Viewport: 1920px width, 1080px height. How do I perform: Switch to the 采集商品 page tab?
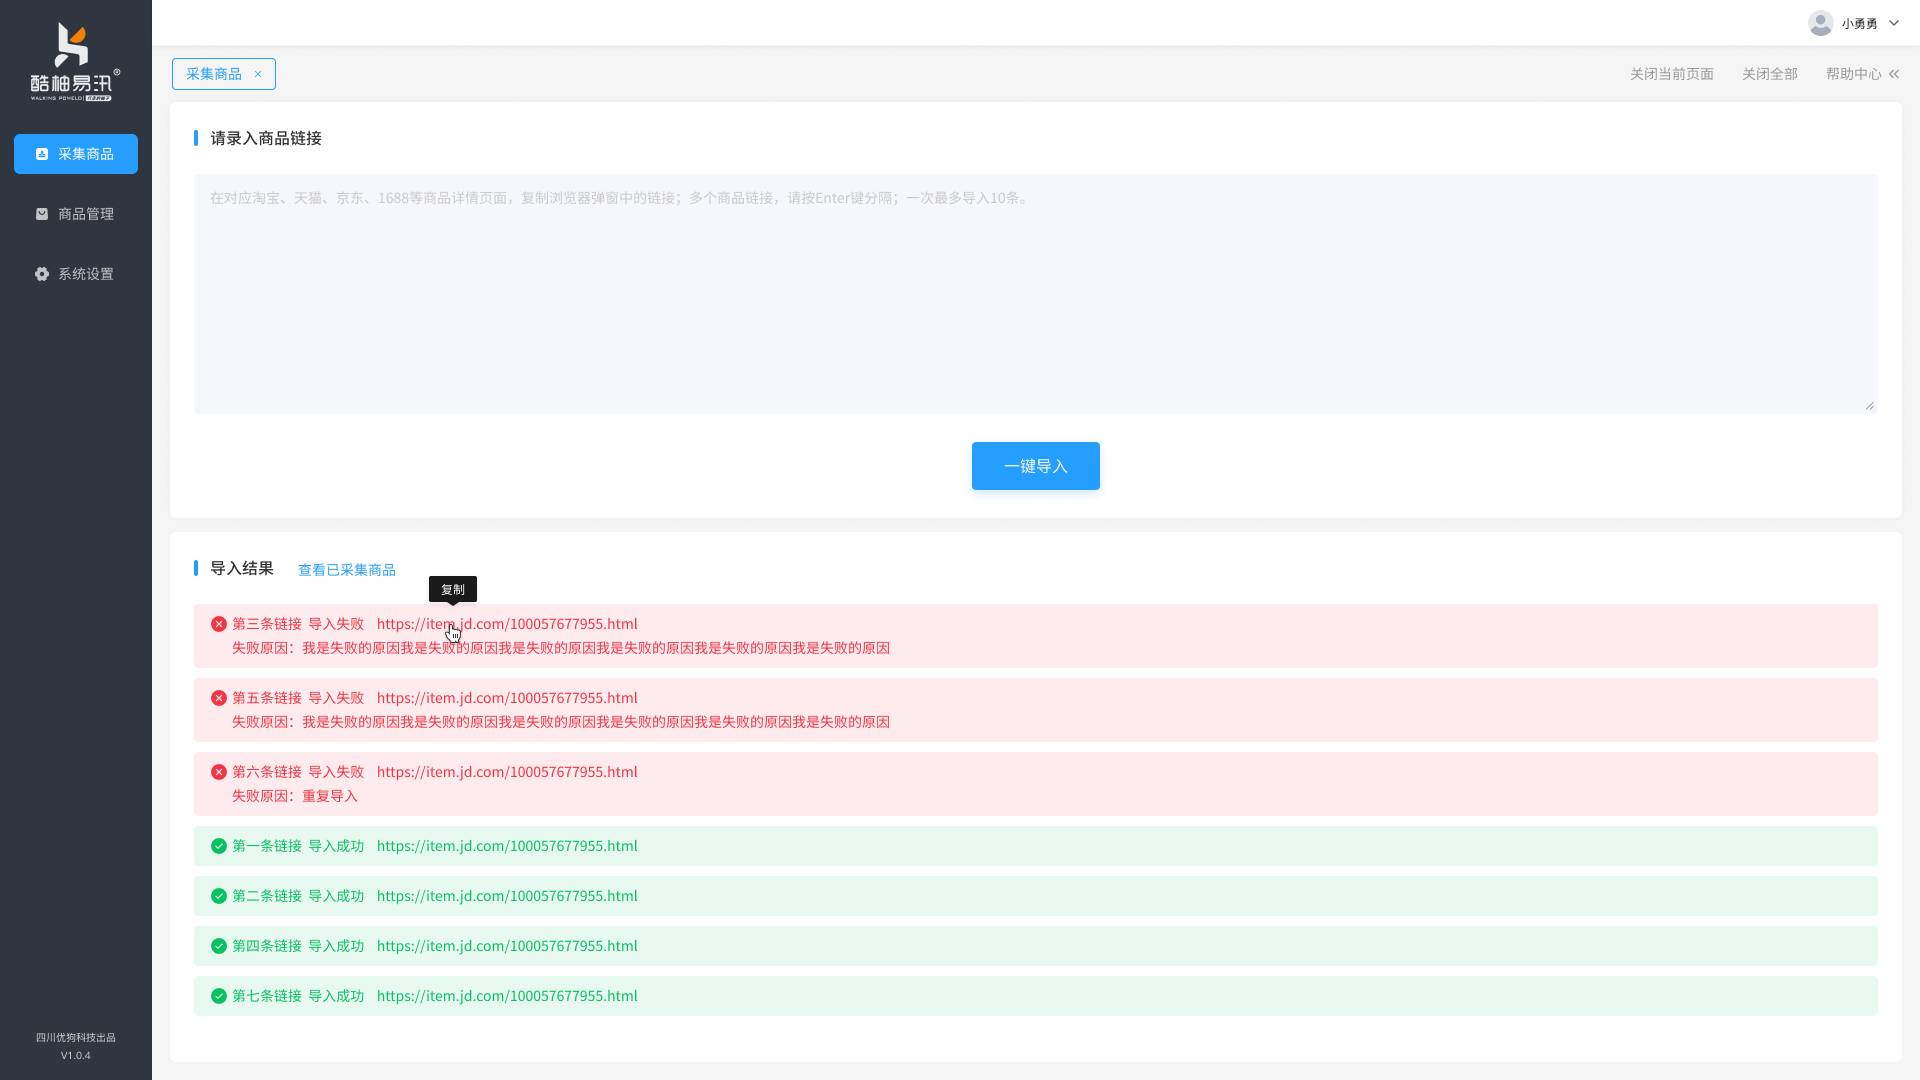click(x=213, y=74)
